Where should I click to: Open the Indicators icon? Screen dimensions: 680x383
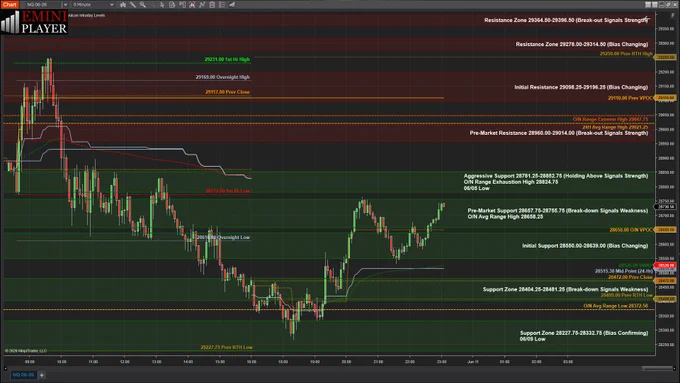click(192, 4)
